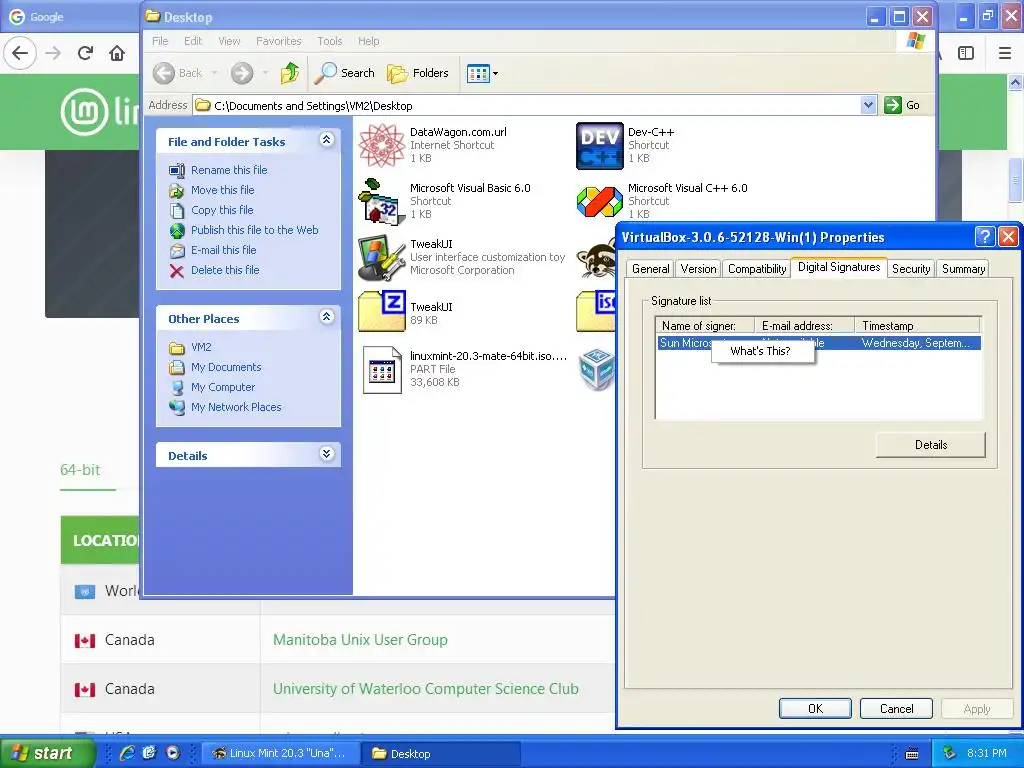
Task: Open My Network Places link
Action: point(236,408)
